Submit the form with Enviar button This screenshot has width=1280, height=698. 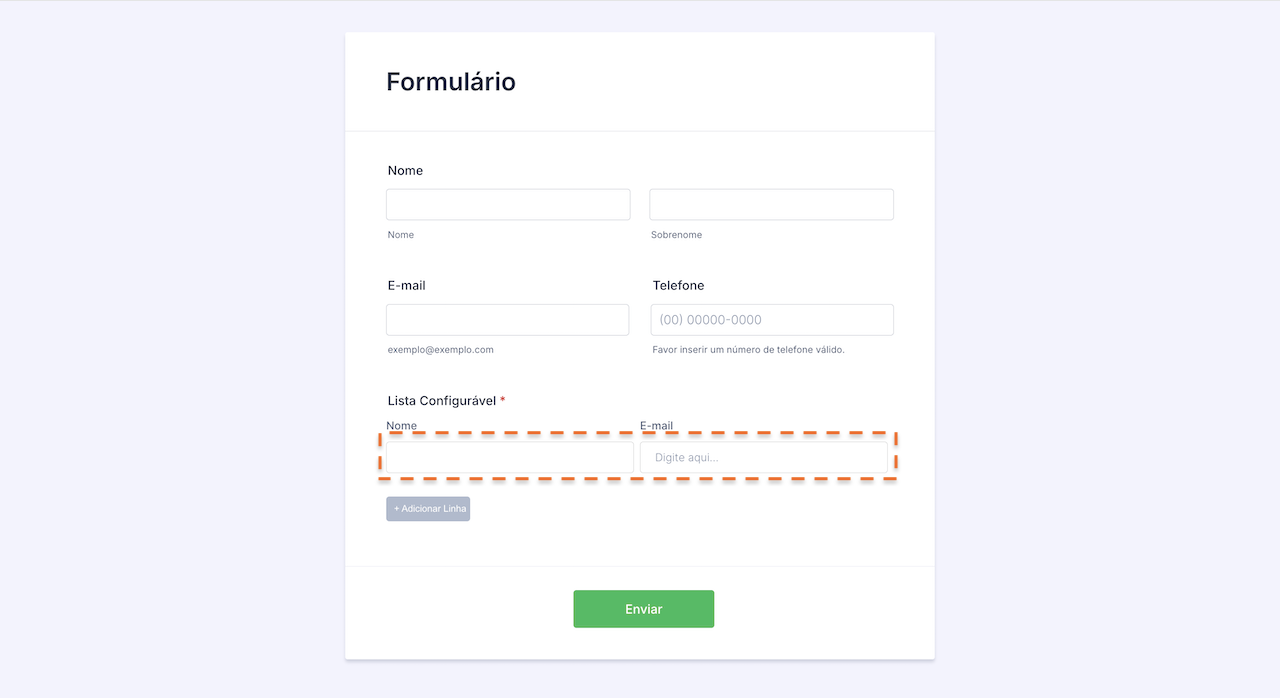pyautogui.click(x=643, y=609)
